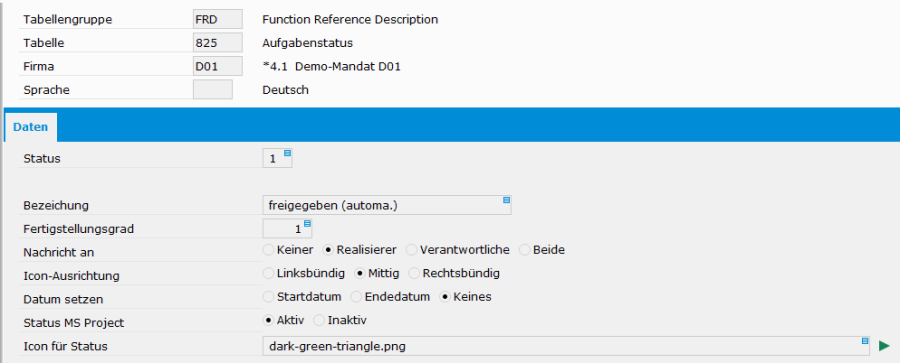This screenshot has height=363, width=900.
Task: Click the Firma field showing D01
Action: [x=218, y=66]
